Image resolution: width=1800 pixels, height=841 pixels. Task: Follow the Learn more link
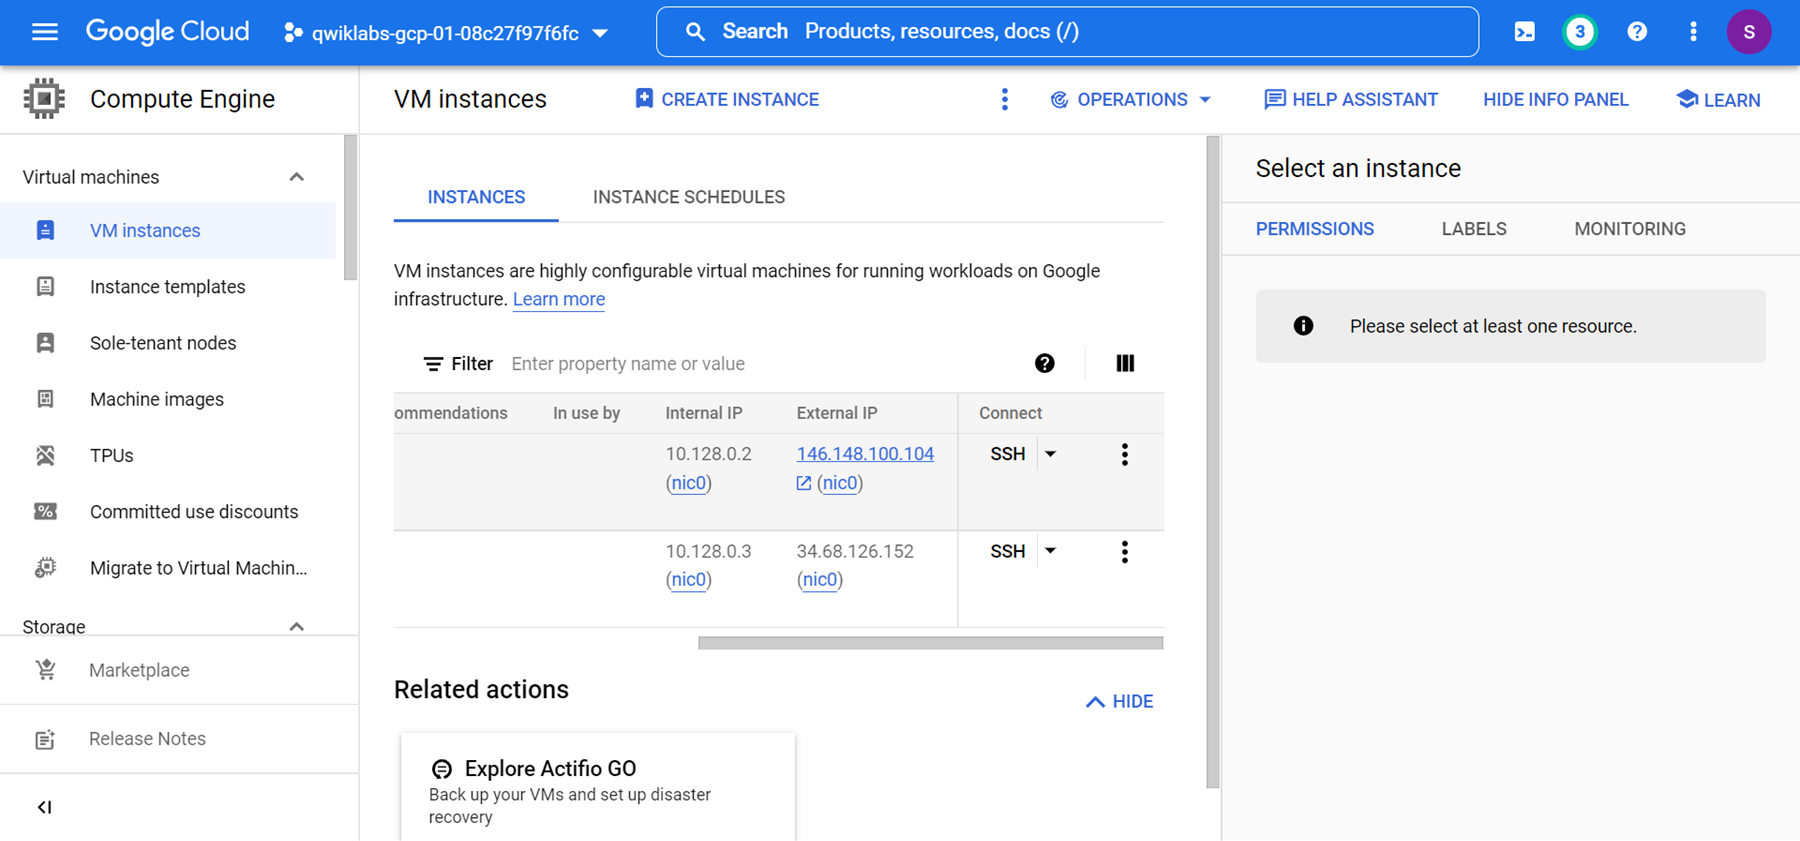coord(559,299)
